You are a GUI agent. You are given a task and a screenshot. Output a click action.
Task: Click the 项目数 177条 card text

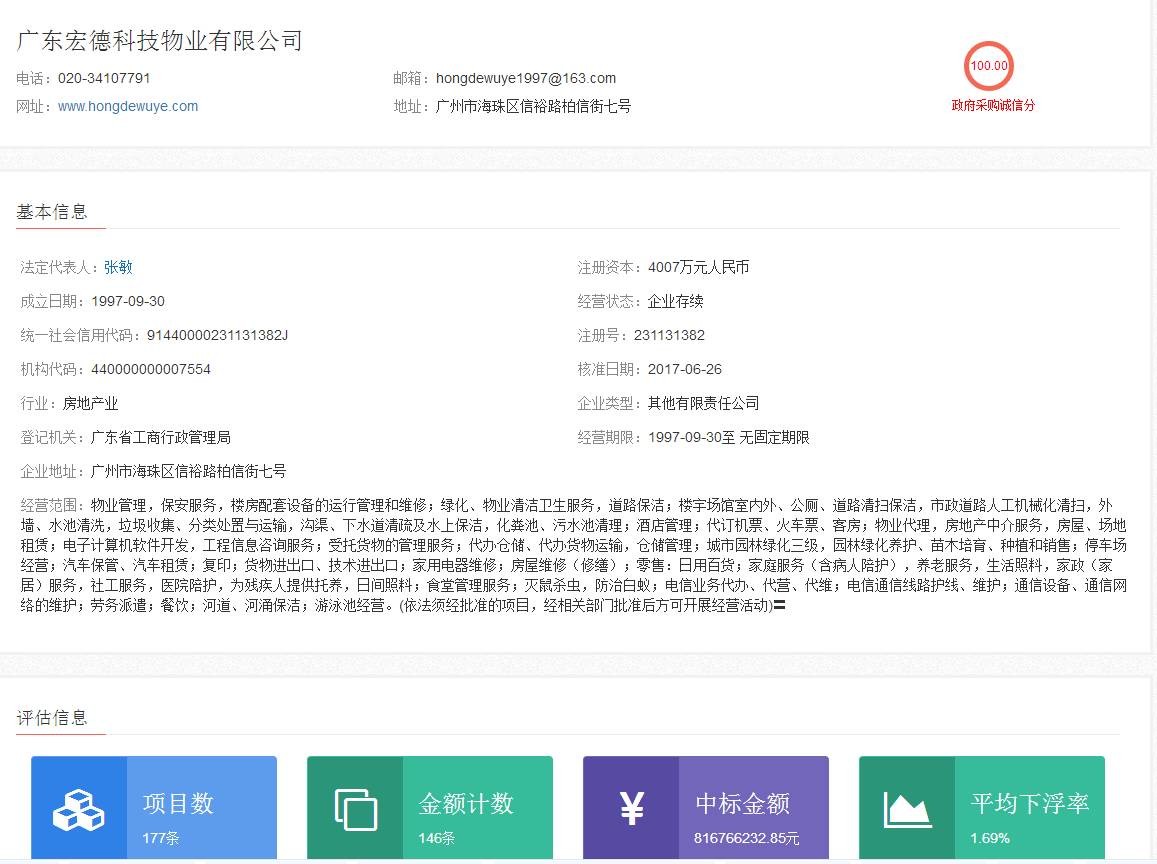click(x=178, y=818)
